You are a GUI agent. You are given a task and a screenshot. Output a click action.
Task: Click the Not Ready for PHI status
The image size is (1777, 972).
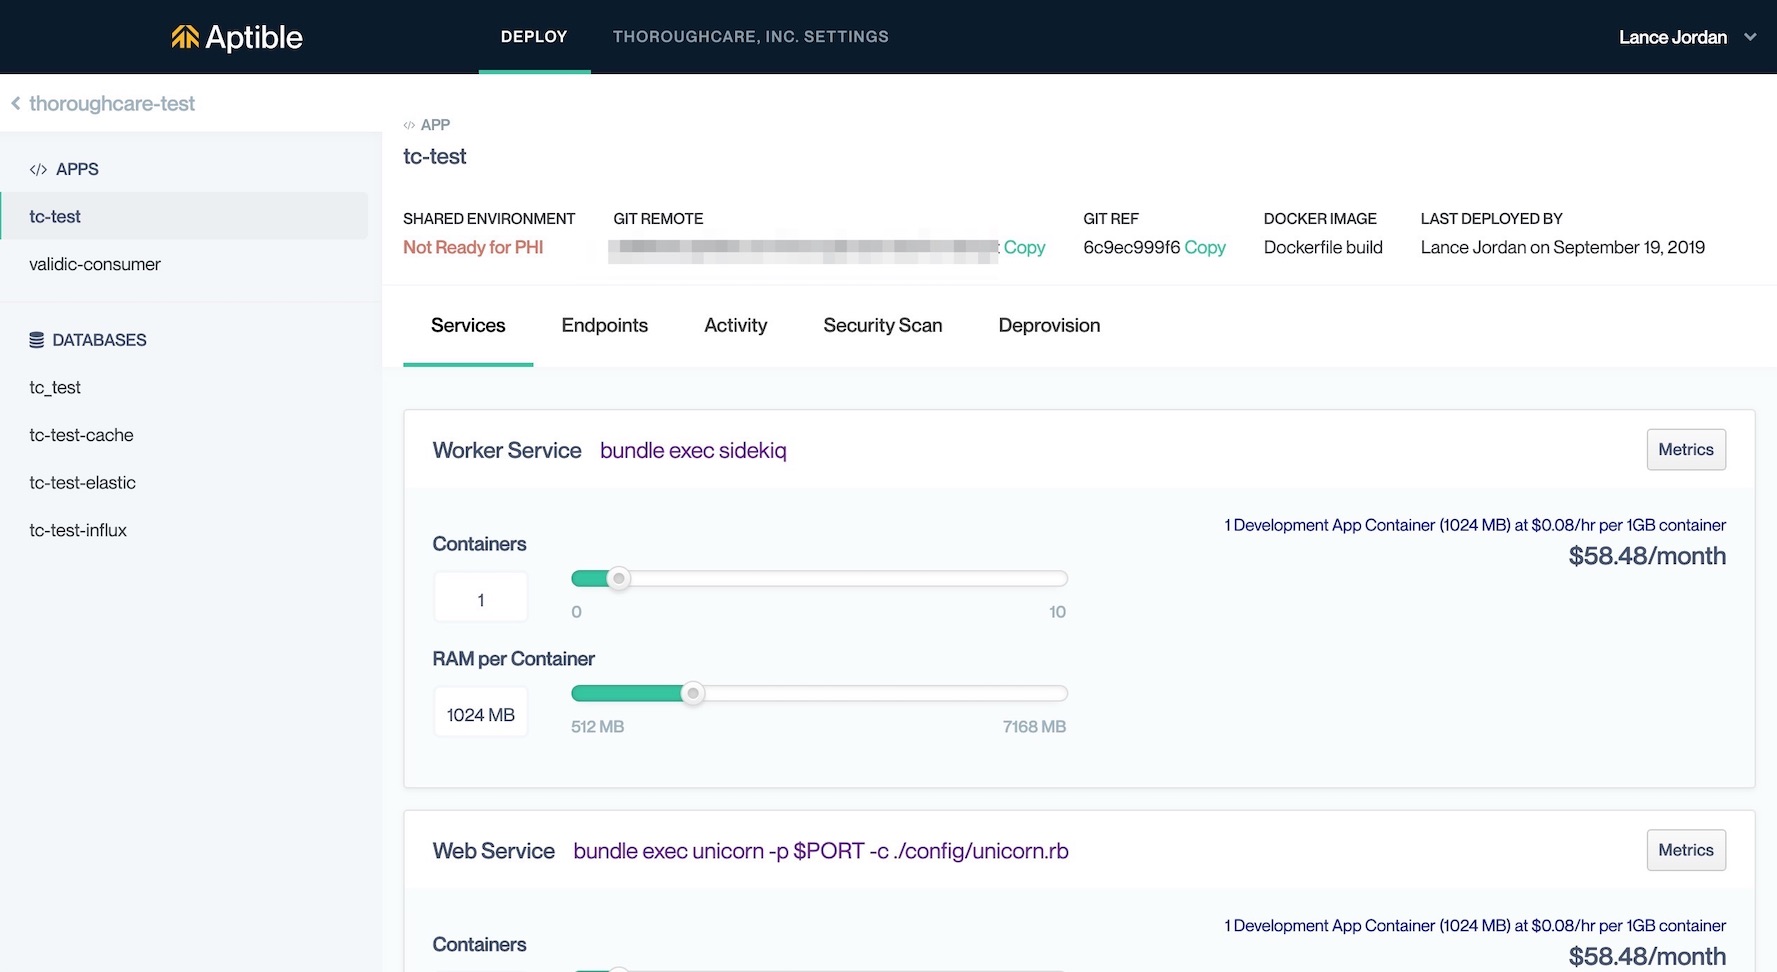(x=473, y=247)
